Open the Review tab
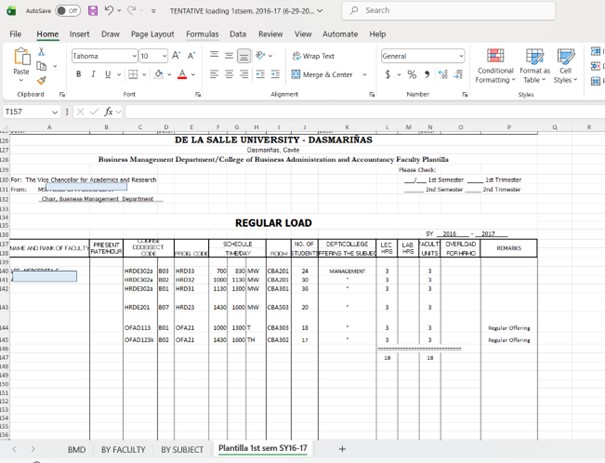 (x=270, y=34)
